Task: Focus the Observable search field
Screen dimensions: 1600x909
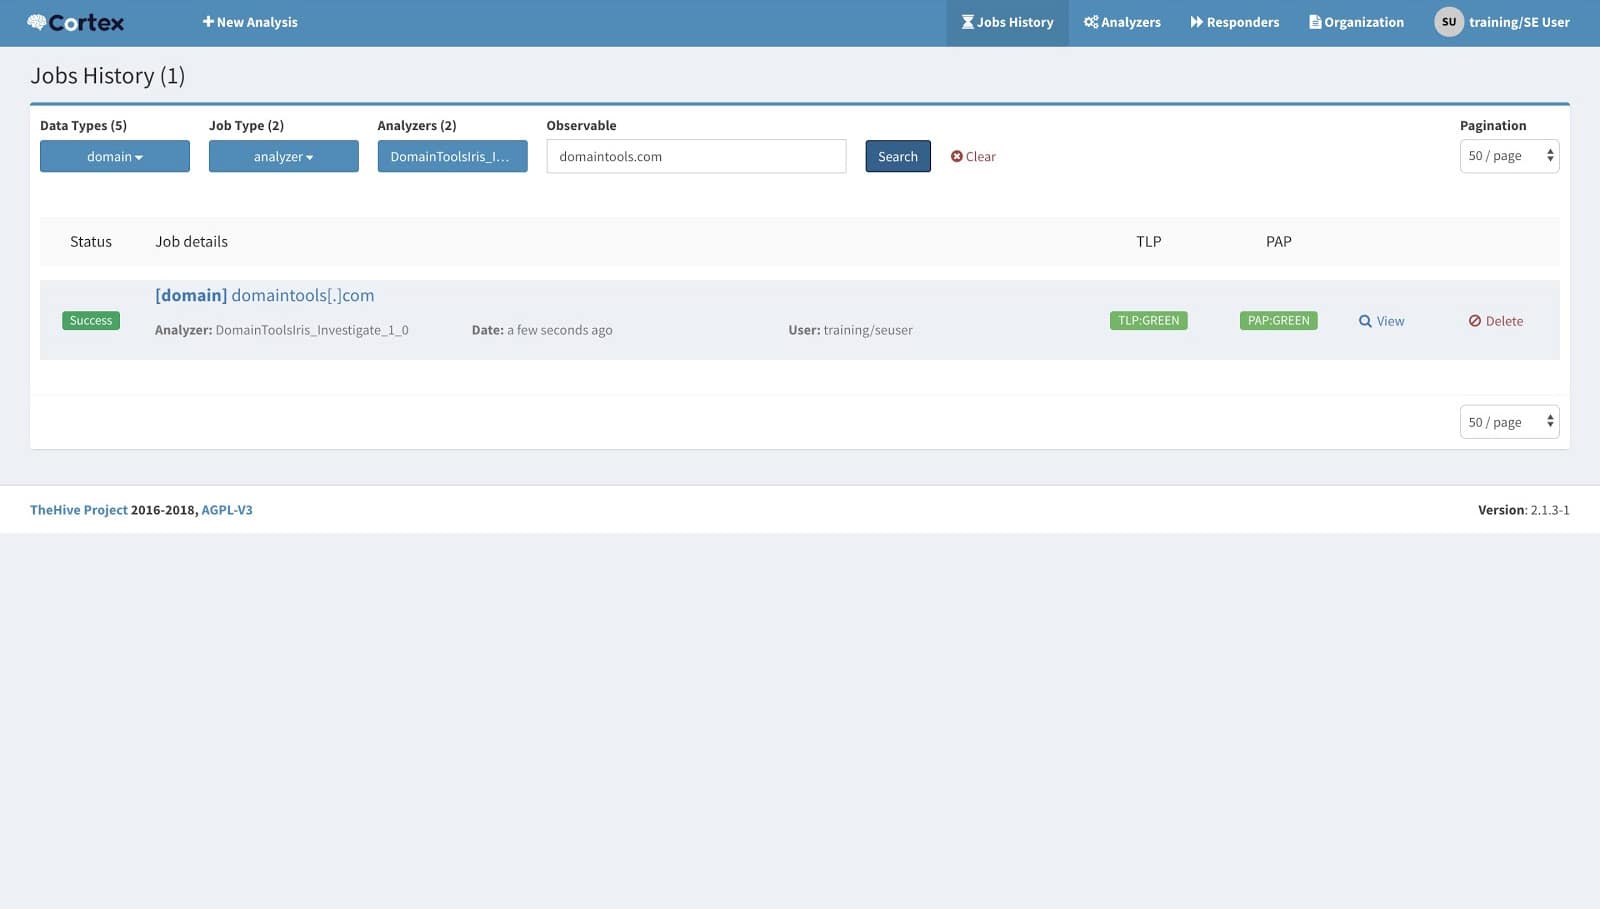Action: click(x=696, y=156)
